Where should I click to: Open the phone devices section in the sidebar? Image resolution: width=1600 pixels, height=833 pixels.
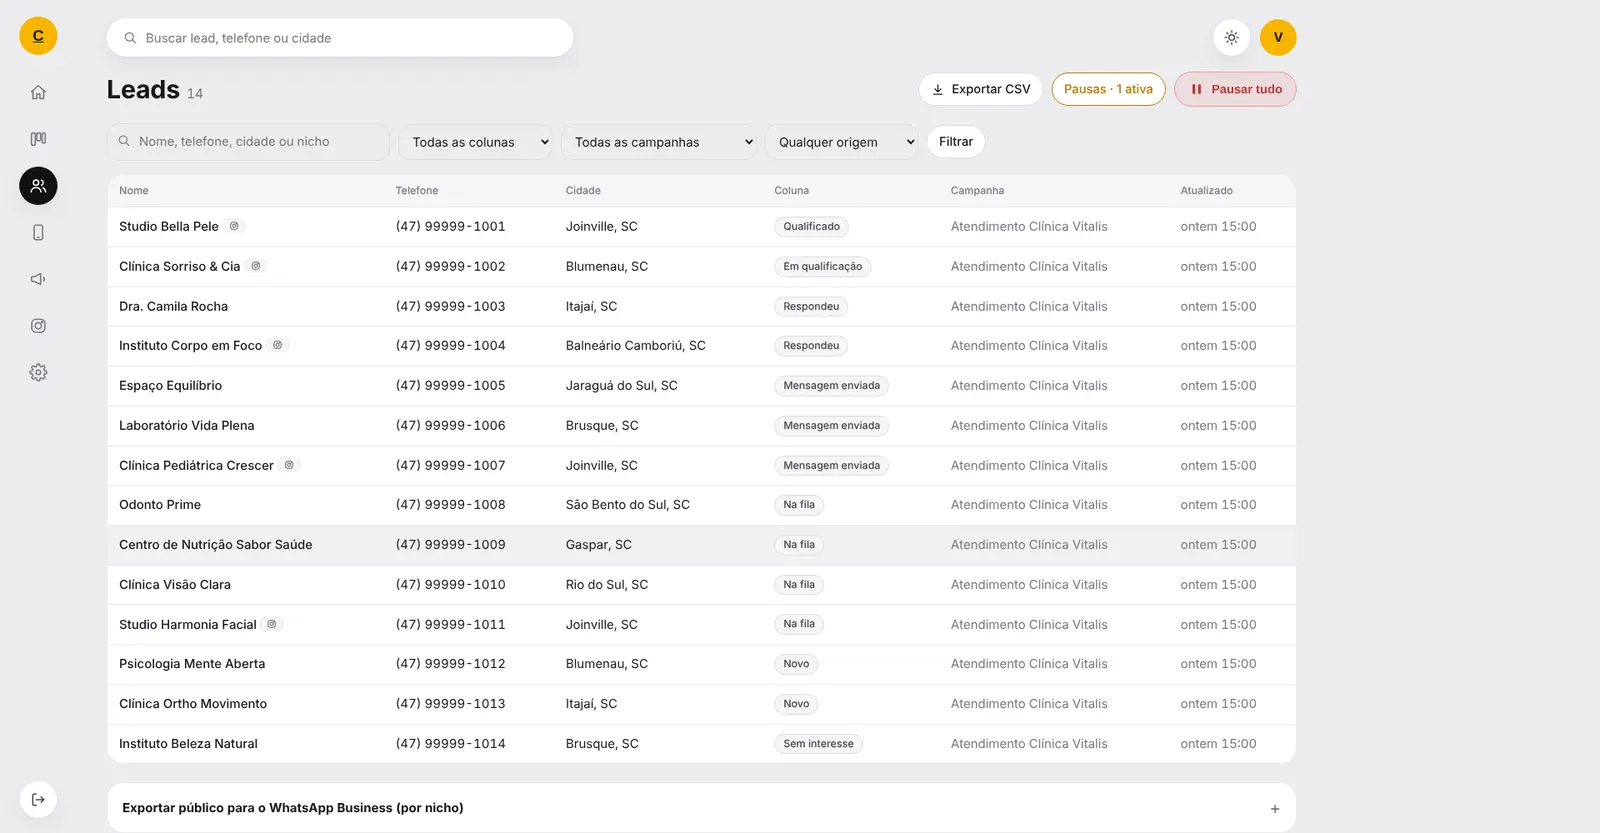point(38,233)
